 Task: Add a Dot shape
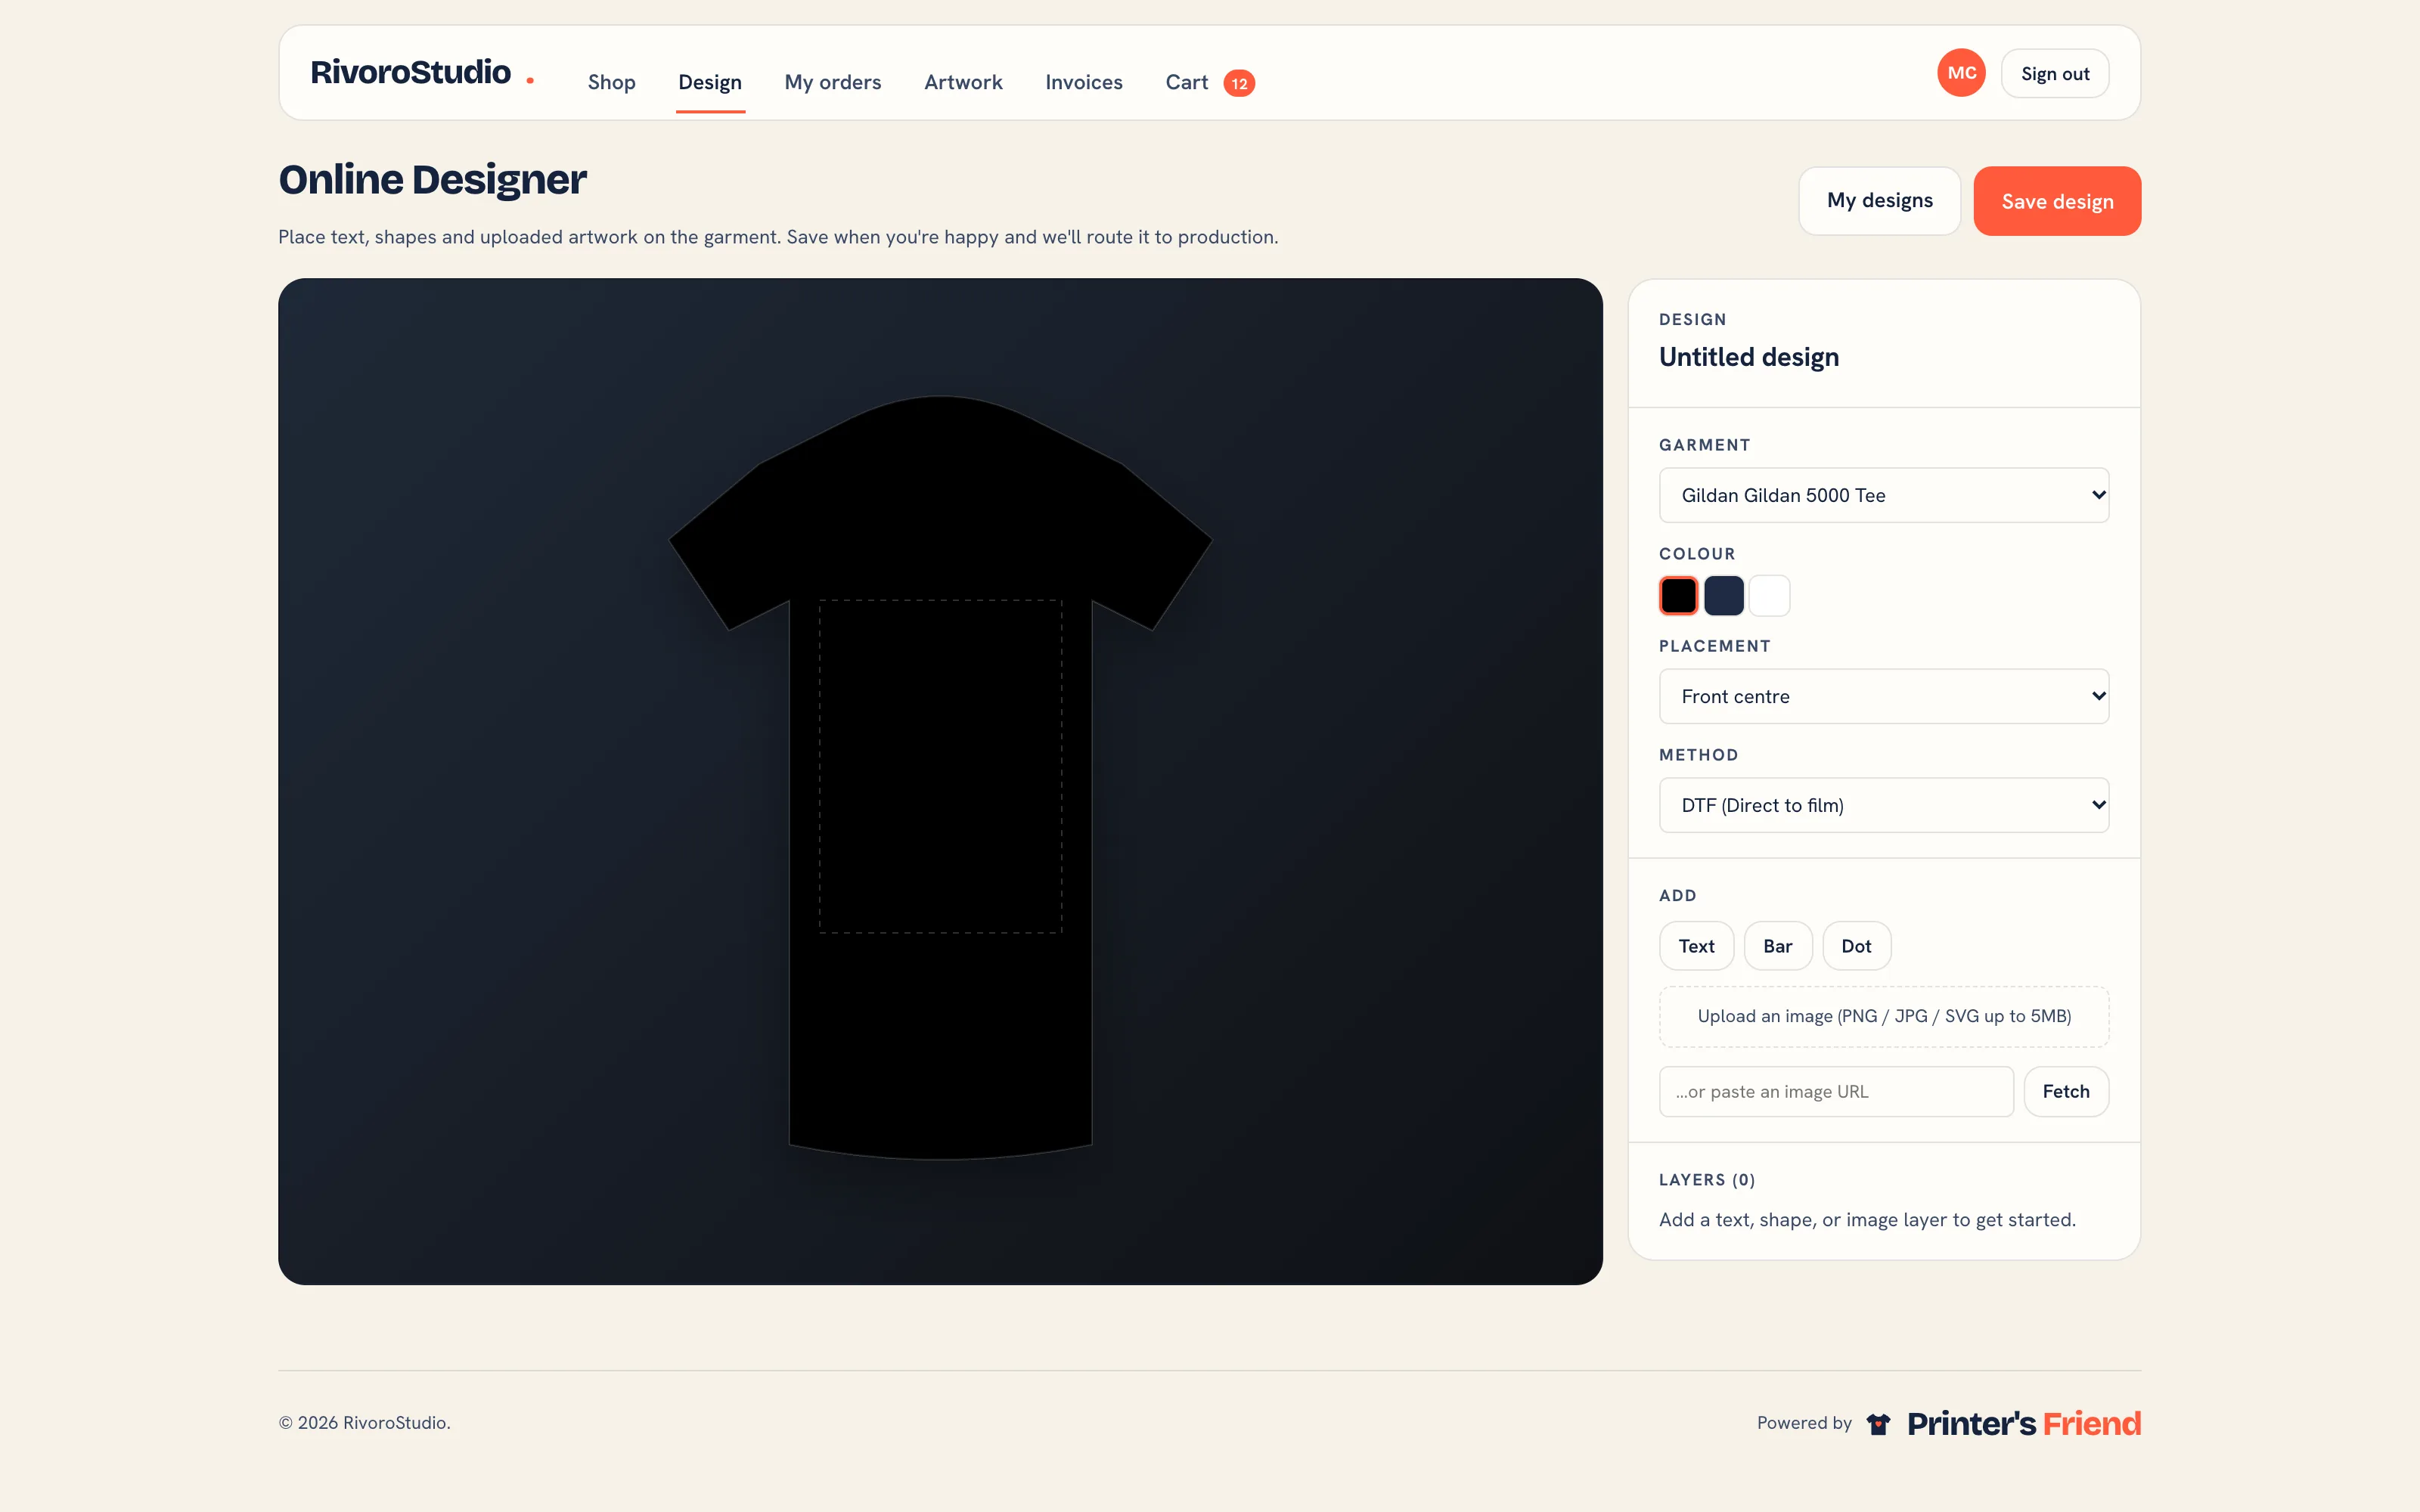coord(1856,946)
